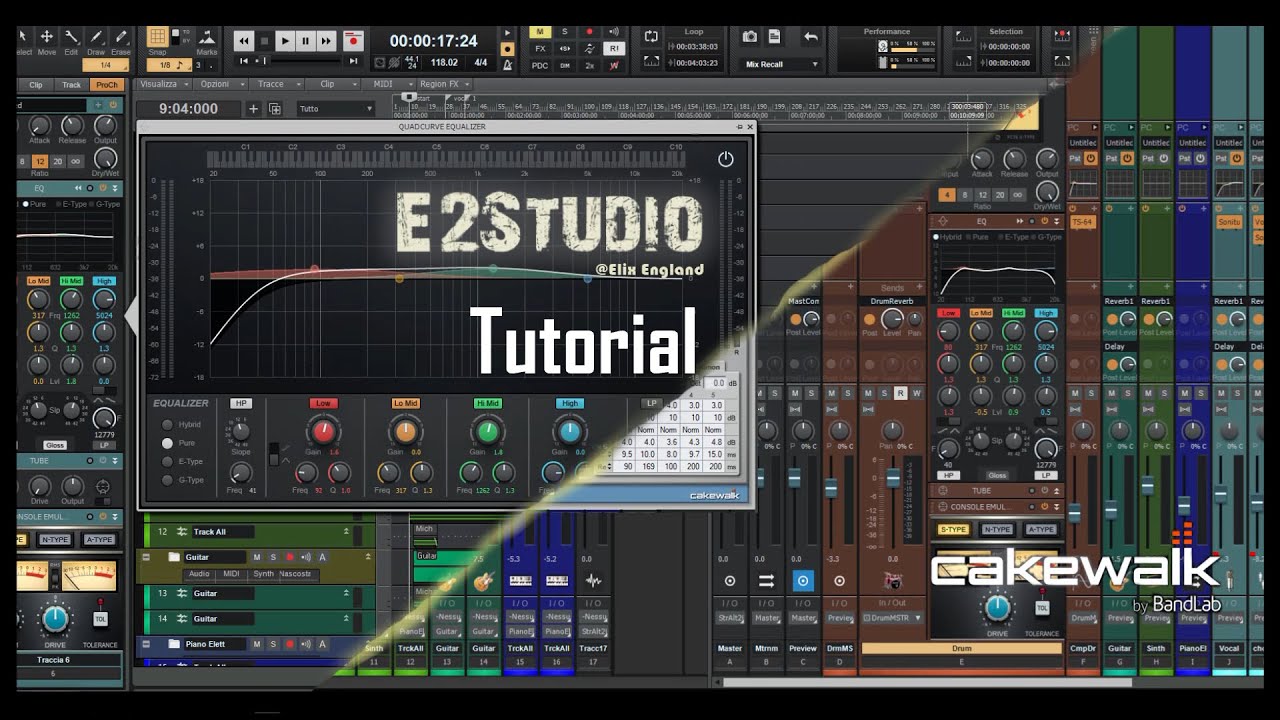This screenshot has width=1280, height=720.
Task: Click the add track plus button
Action: [x=253, y=109]
